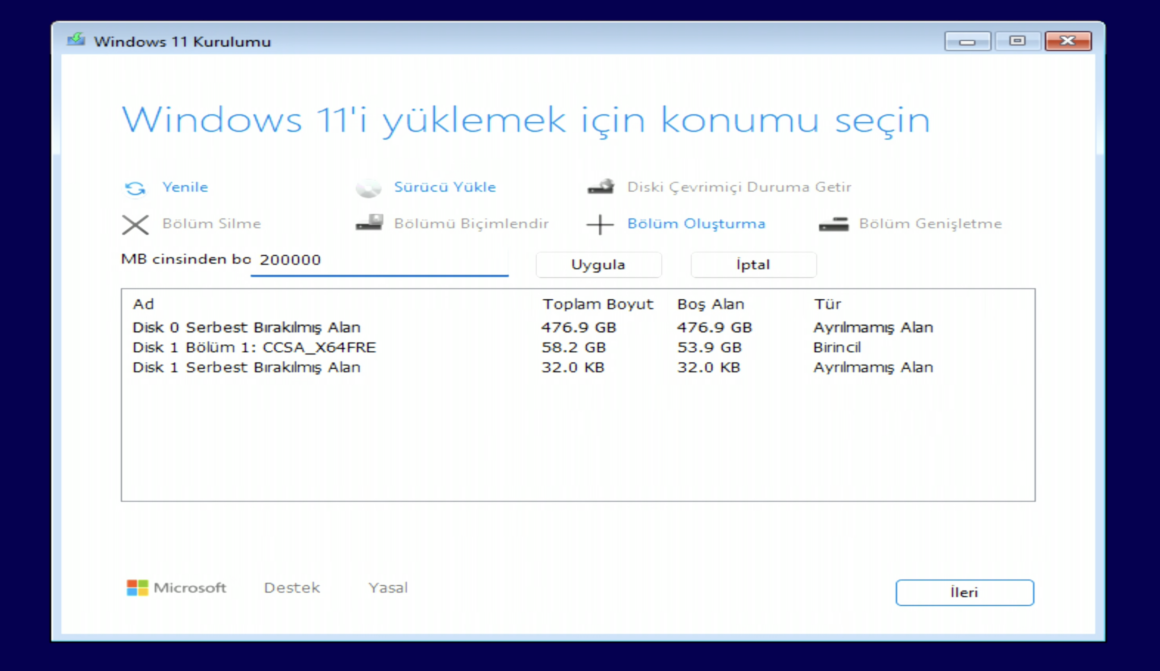Select Disk 1 Bölüm 1: CCSA_X64FRE row
This screenshot has height=671, width=1160.
click(x=578, y=347)
